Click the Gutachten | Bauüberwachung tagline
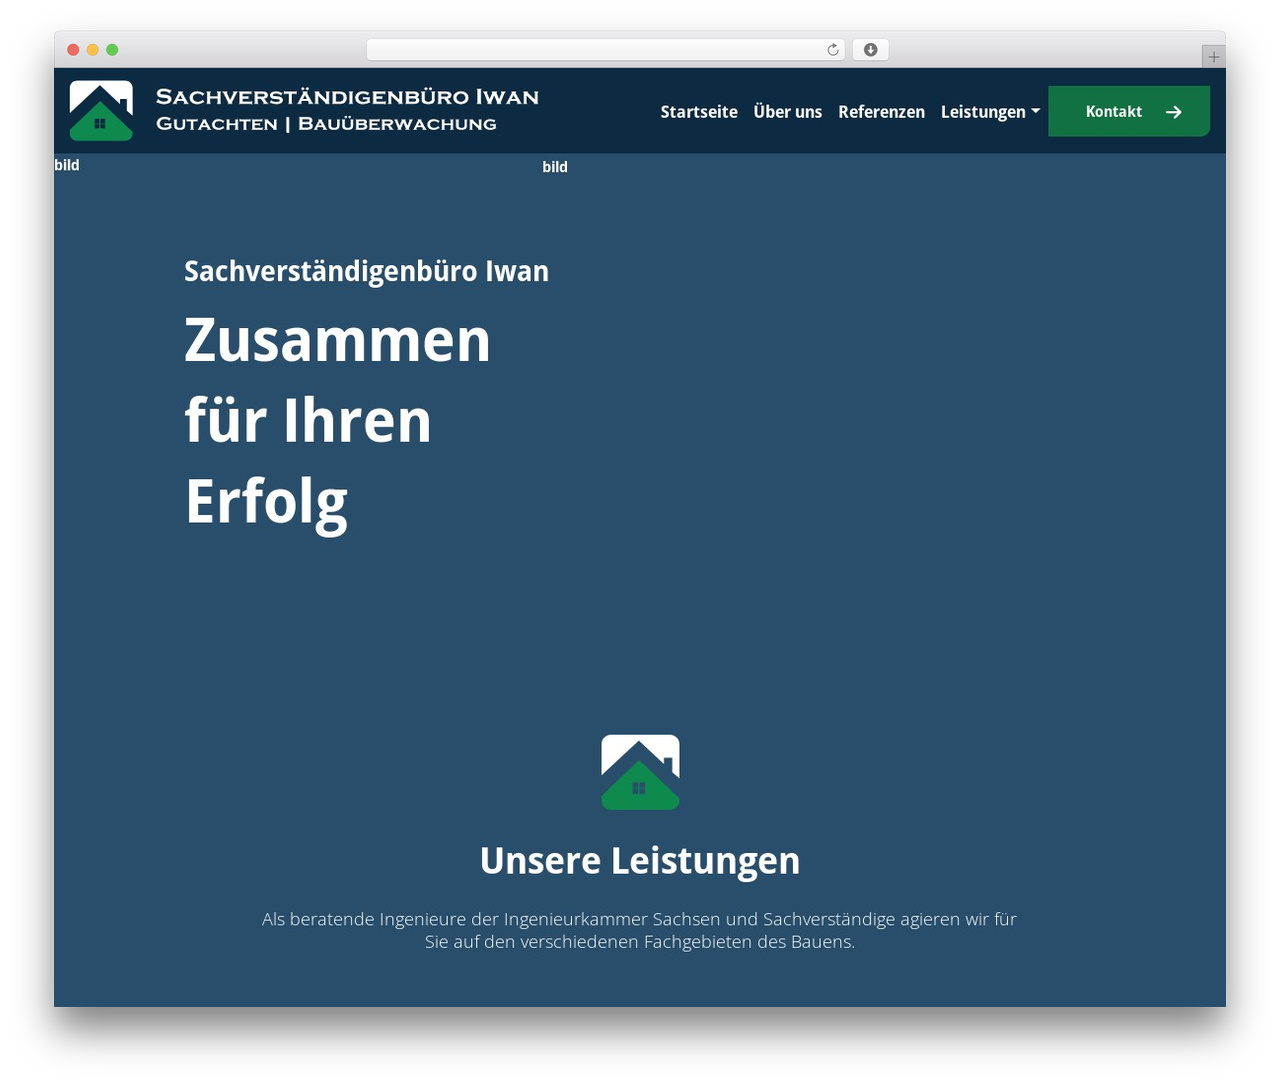Image resolution: width=1280 pixels, height=1084 pixels. 326,124
